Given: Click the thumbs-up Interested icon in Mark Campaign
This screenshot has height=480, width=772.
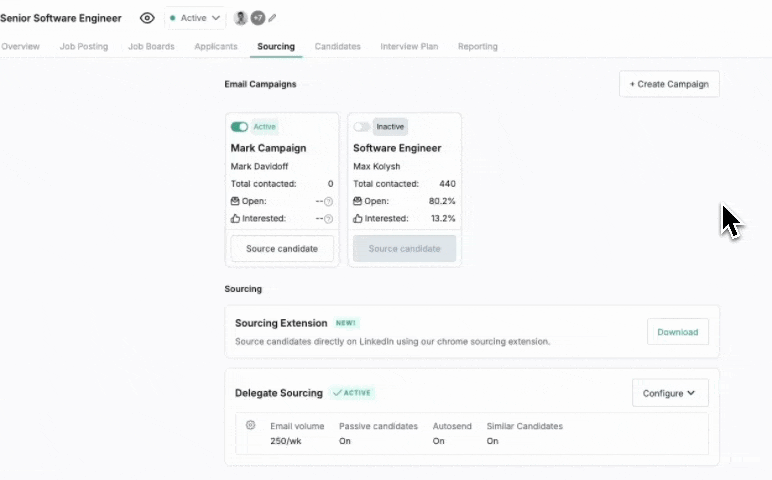Looking at the screenshot, I should (235, 218).
